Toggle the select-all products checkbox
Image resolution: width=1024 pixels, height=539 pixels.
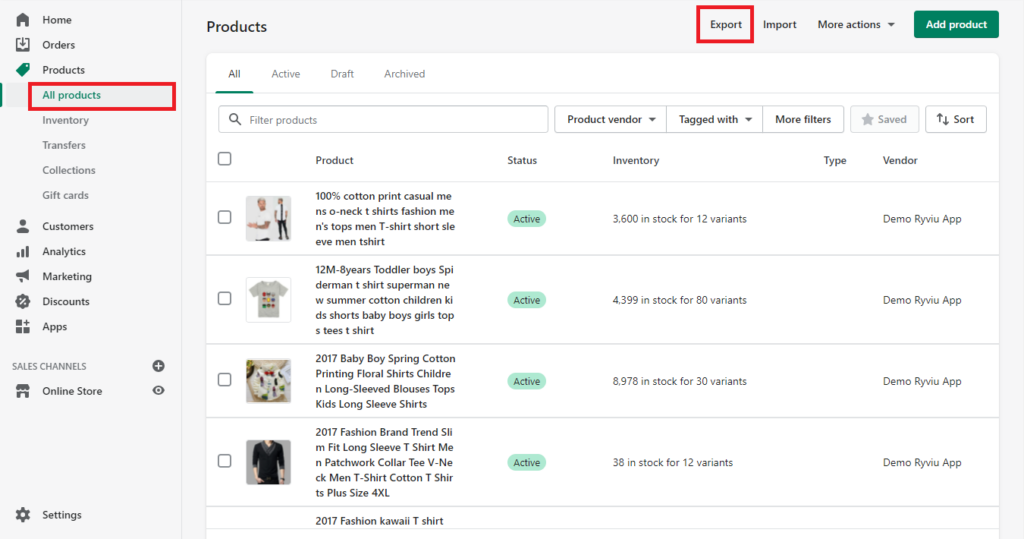224,159
